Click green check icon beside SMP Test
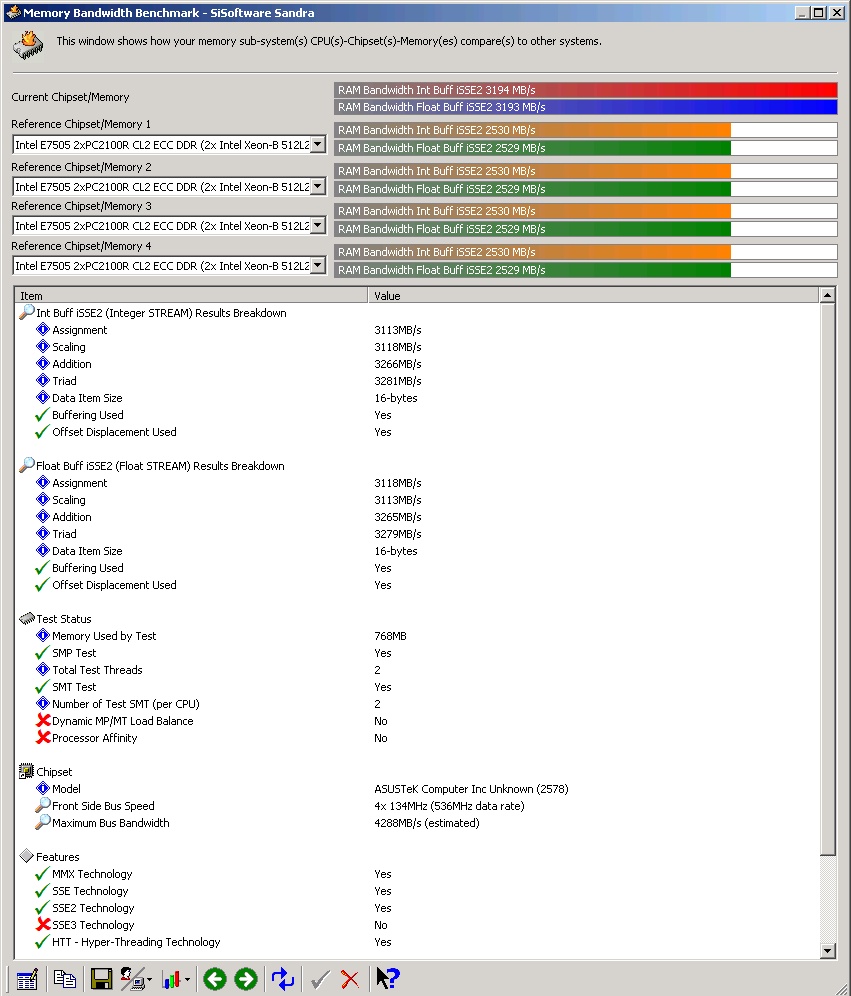The width and height of the screenshot is (851, 996). click(42, 652)
